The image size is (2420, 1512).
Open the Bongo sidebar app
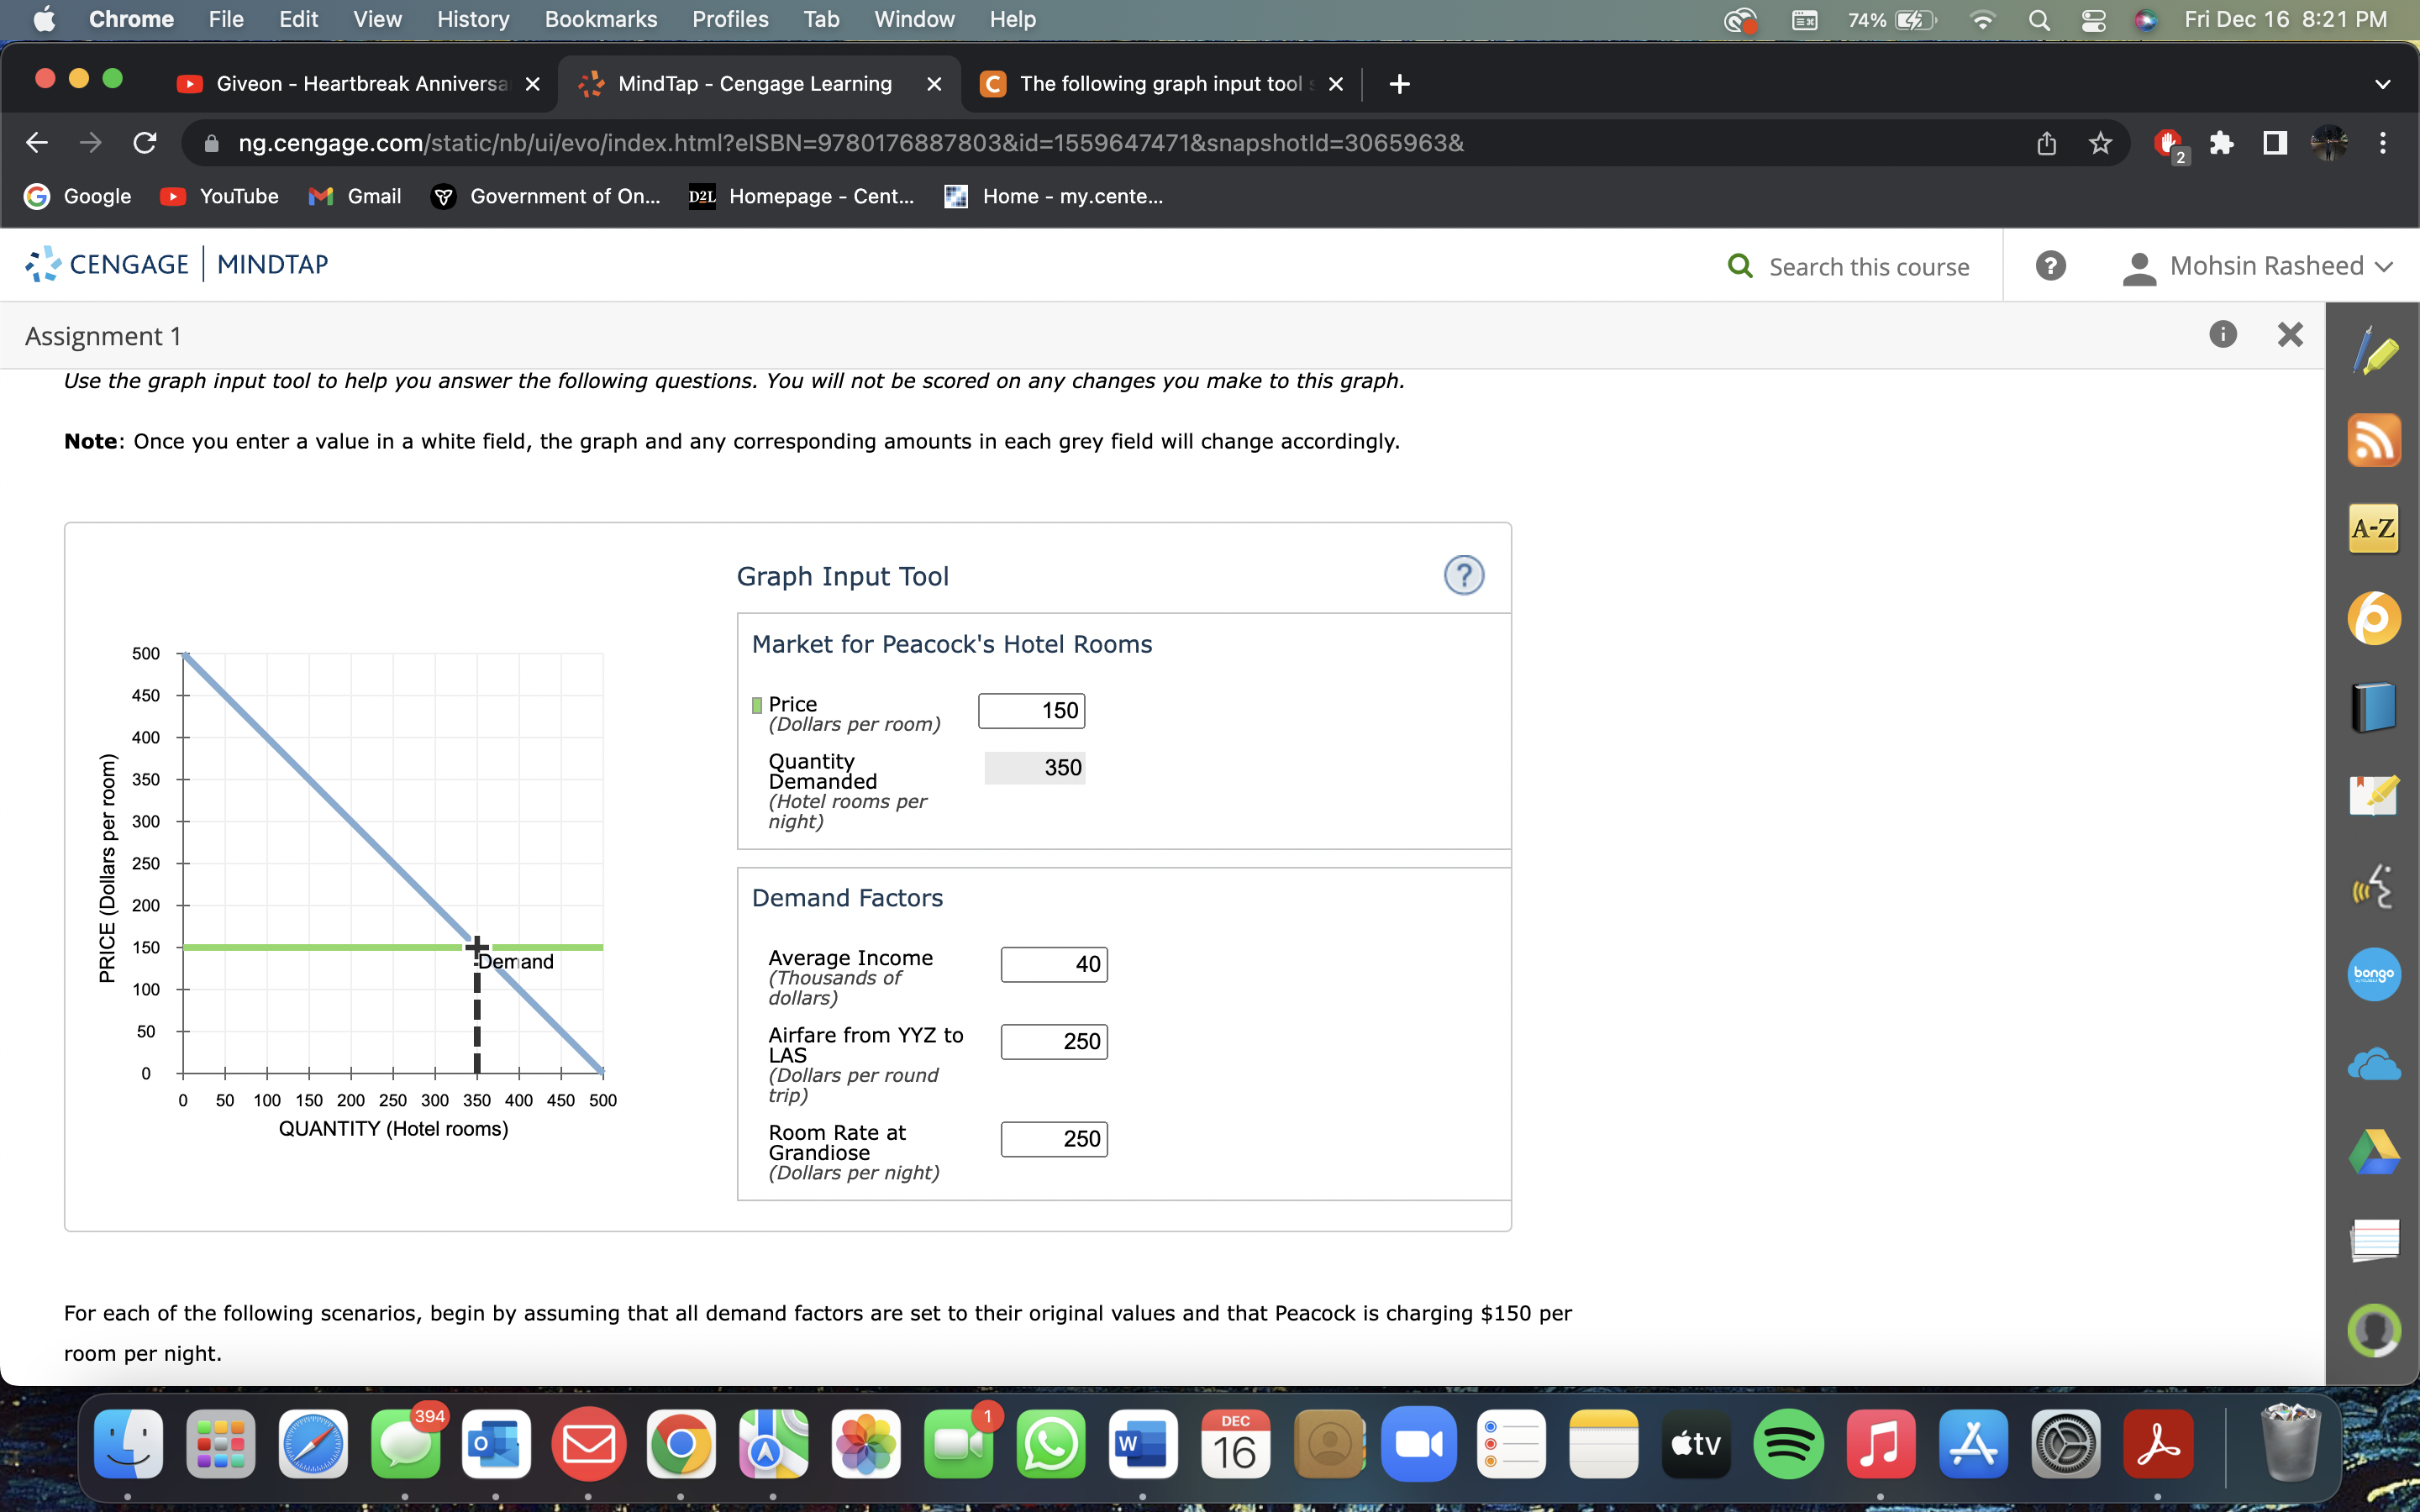2374,973
